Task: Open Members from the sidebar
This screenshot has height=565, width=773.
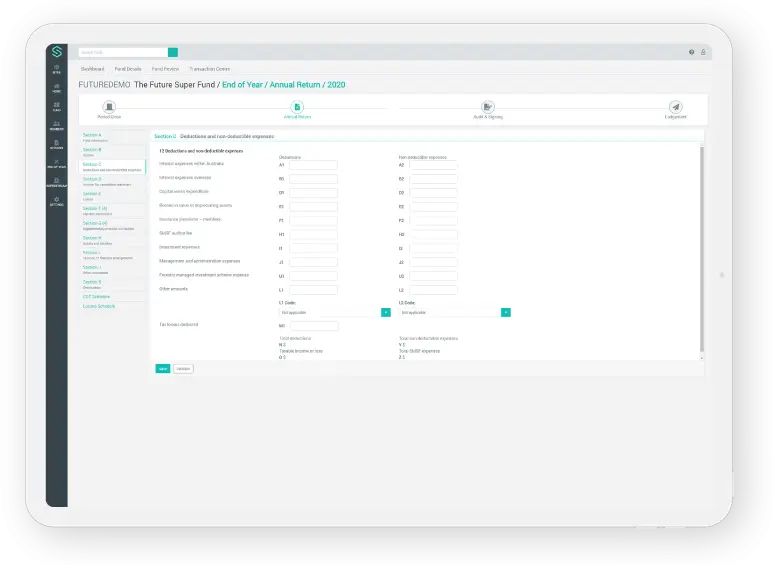Action: (x=56, y=125)
